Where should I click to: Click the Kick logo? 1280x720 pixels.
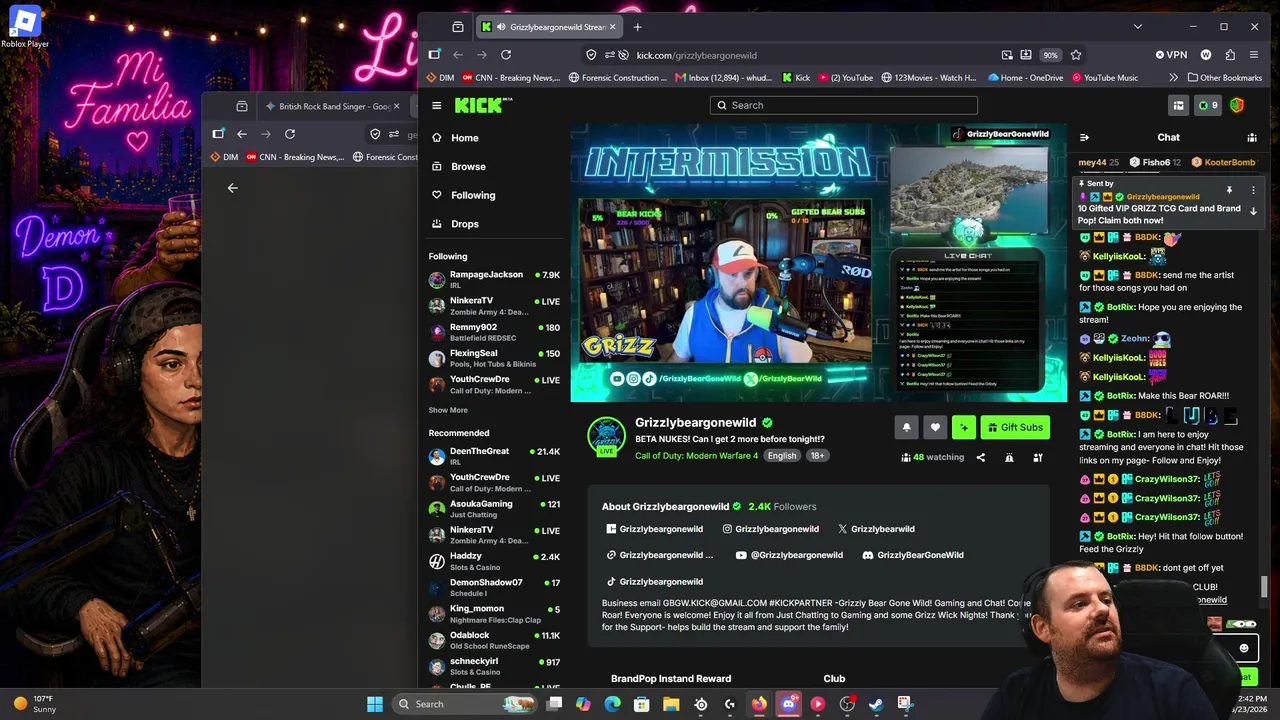483,105
